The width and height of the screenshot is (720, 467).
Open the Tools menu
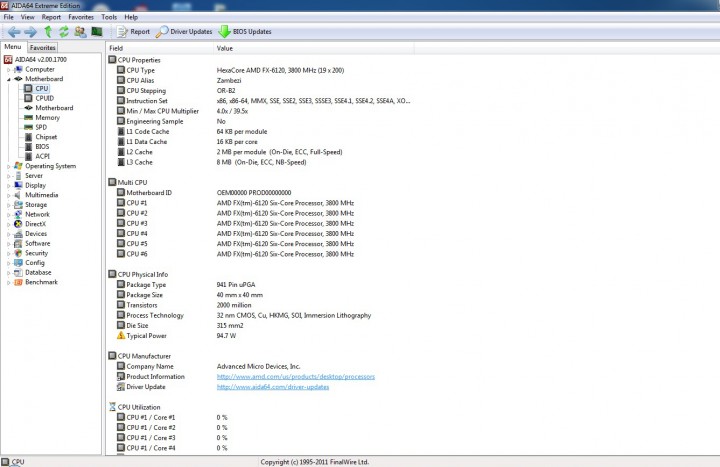(109, 17)
